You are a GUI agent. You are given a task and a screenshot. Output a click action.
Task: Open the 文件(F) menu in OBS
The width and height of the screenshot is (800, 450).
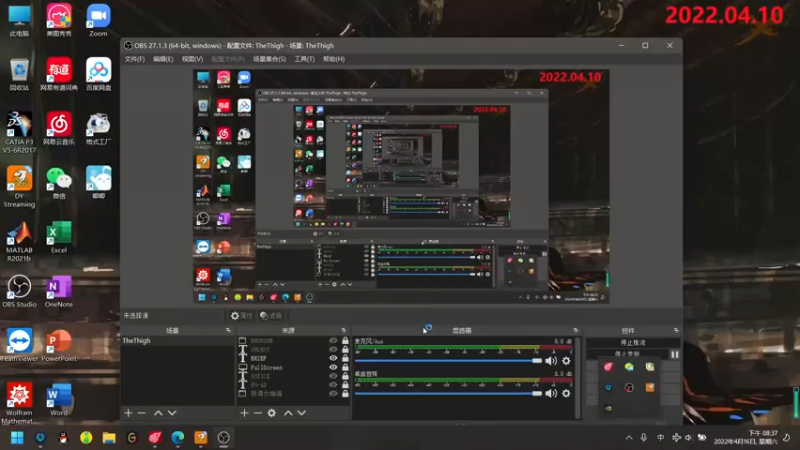click(x=135, y=59)
